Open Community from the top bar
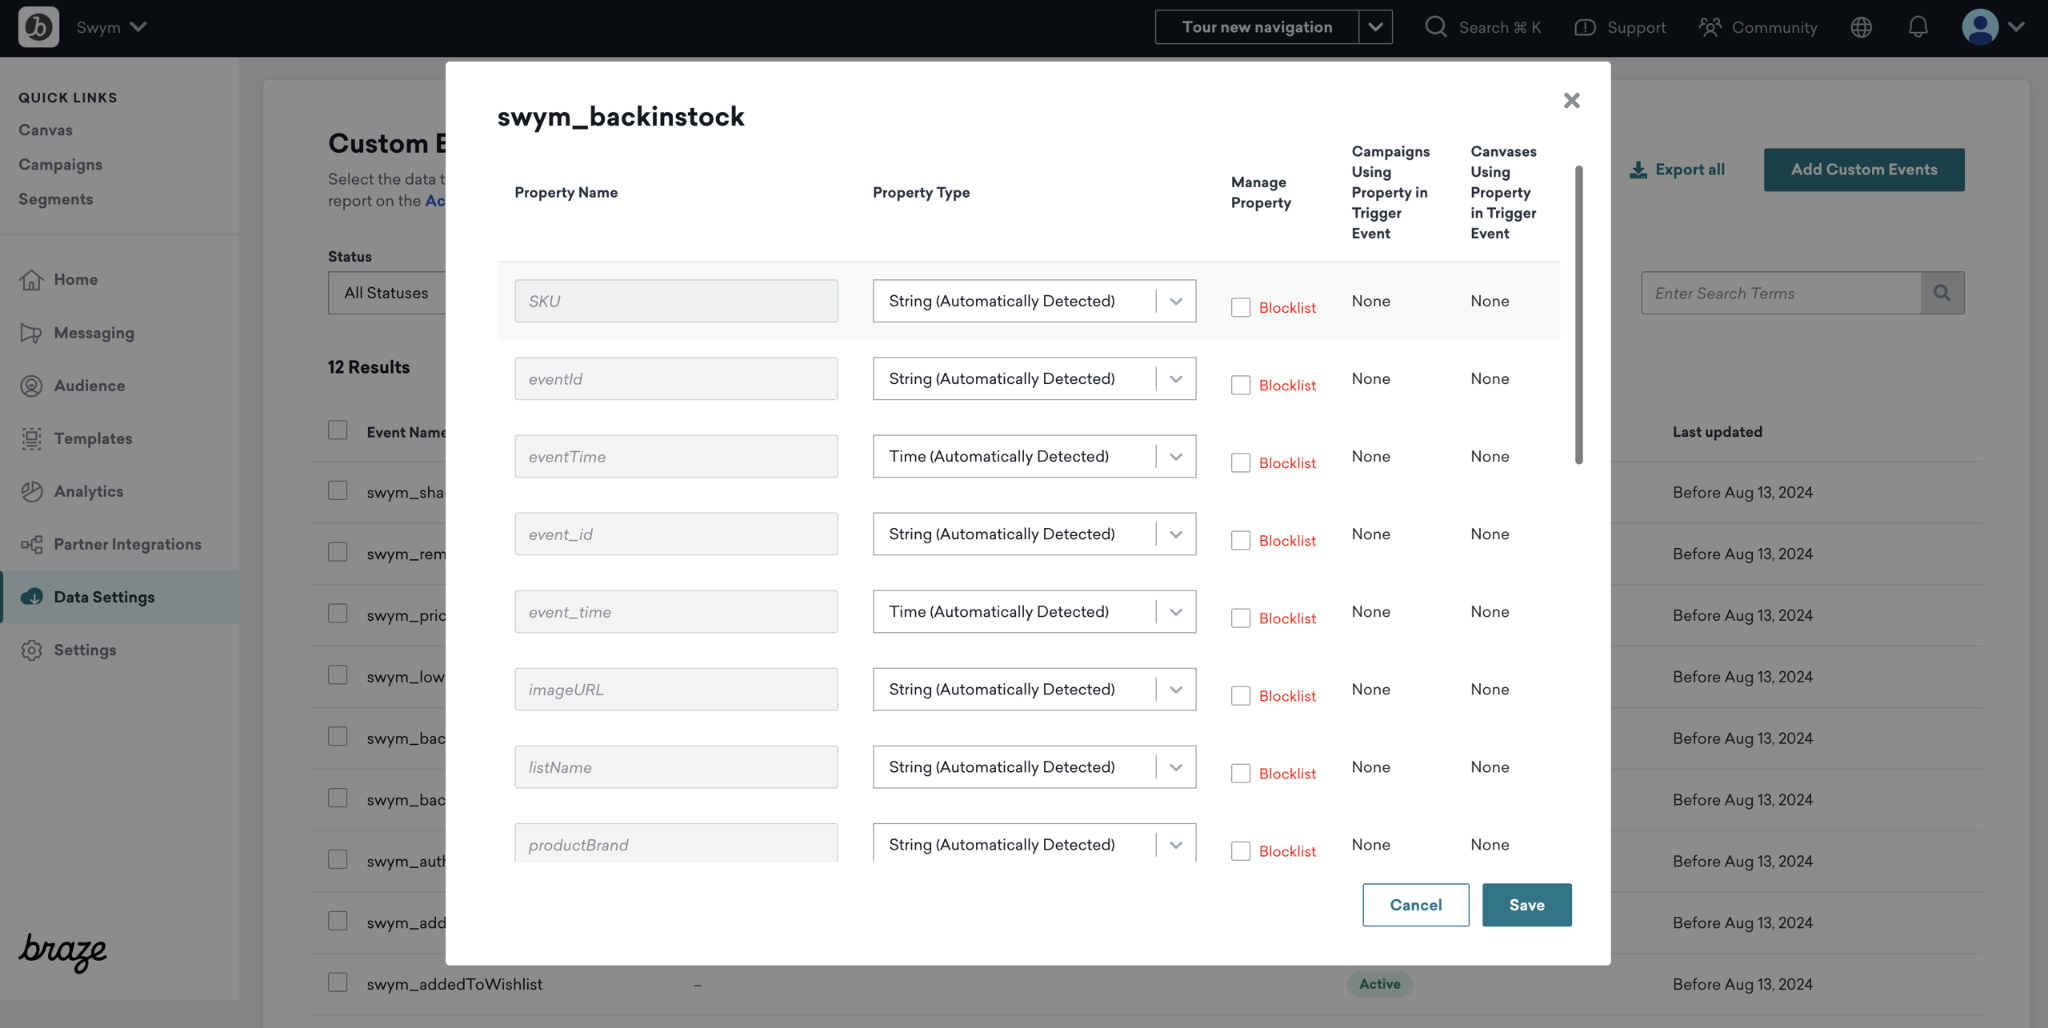The image size is (2048, 1028). [1758, 27]
